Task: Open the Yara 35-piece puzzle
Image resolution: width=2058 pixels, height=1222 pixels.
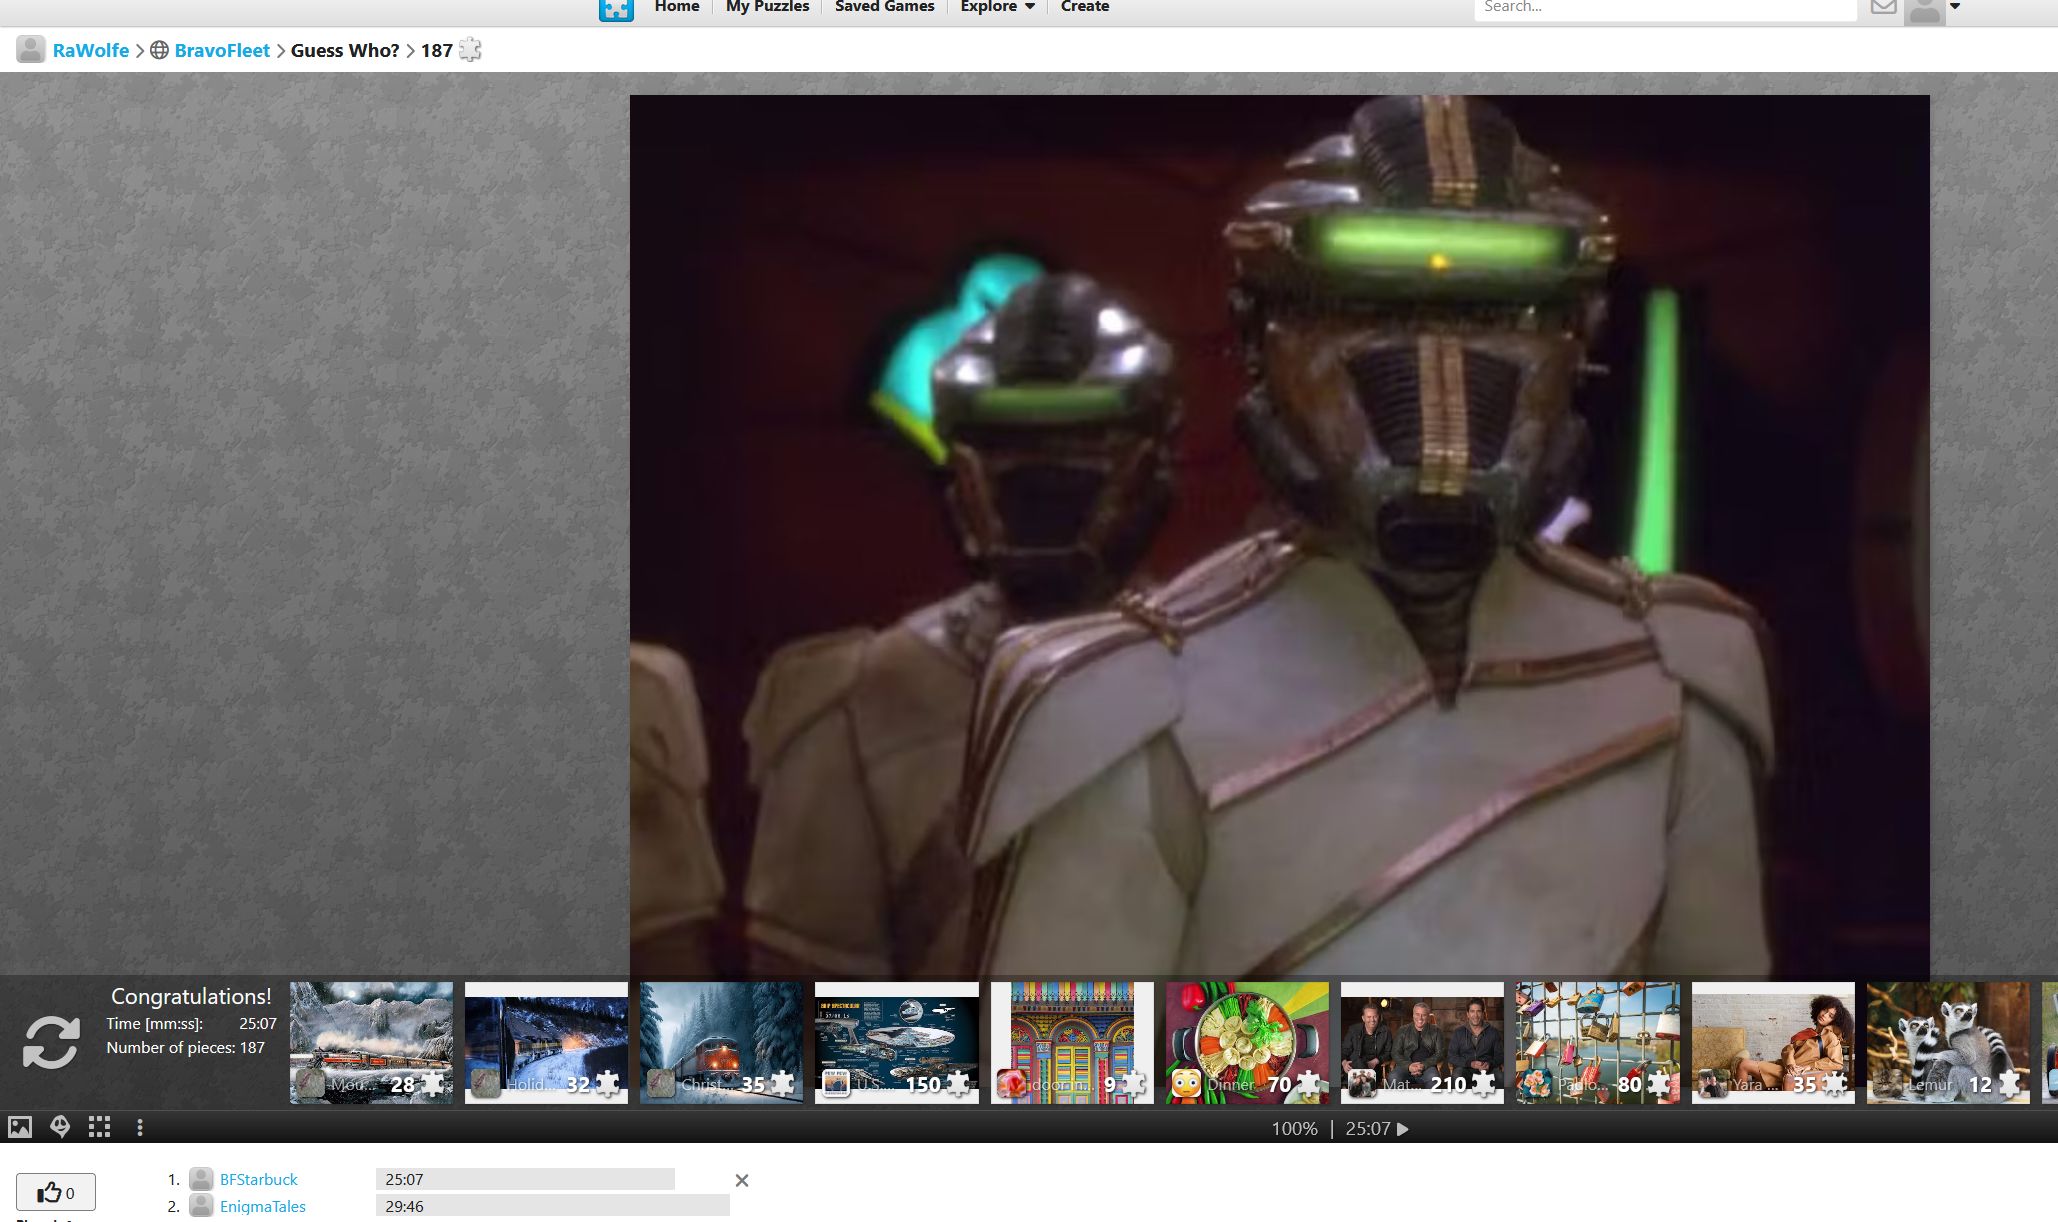Action: tap(1773, 1042)
